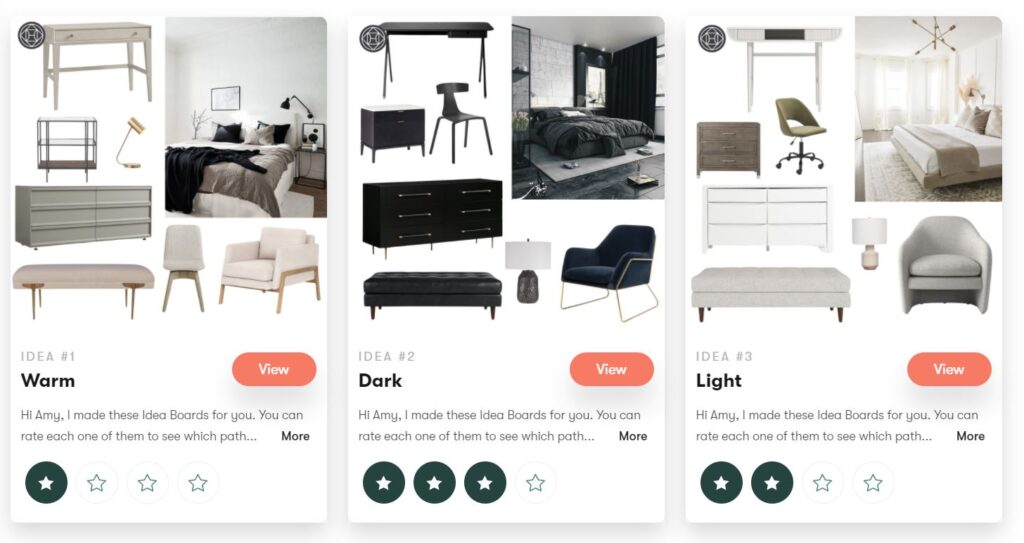The height and width of the screenshot is (543, 1024).
Task: Click the round logo badge on Warm board
Action: [31, 35]
